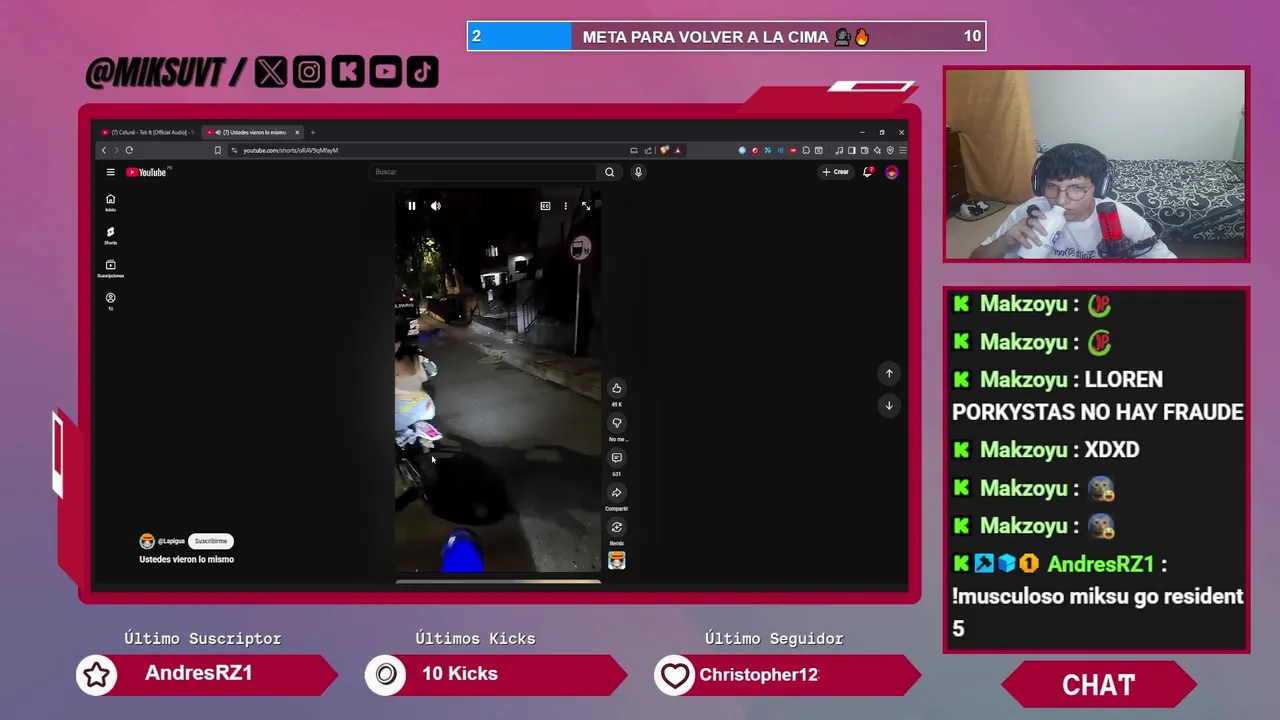Mute the Short with the speaker icon

coord(435,206)
